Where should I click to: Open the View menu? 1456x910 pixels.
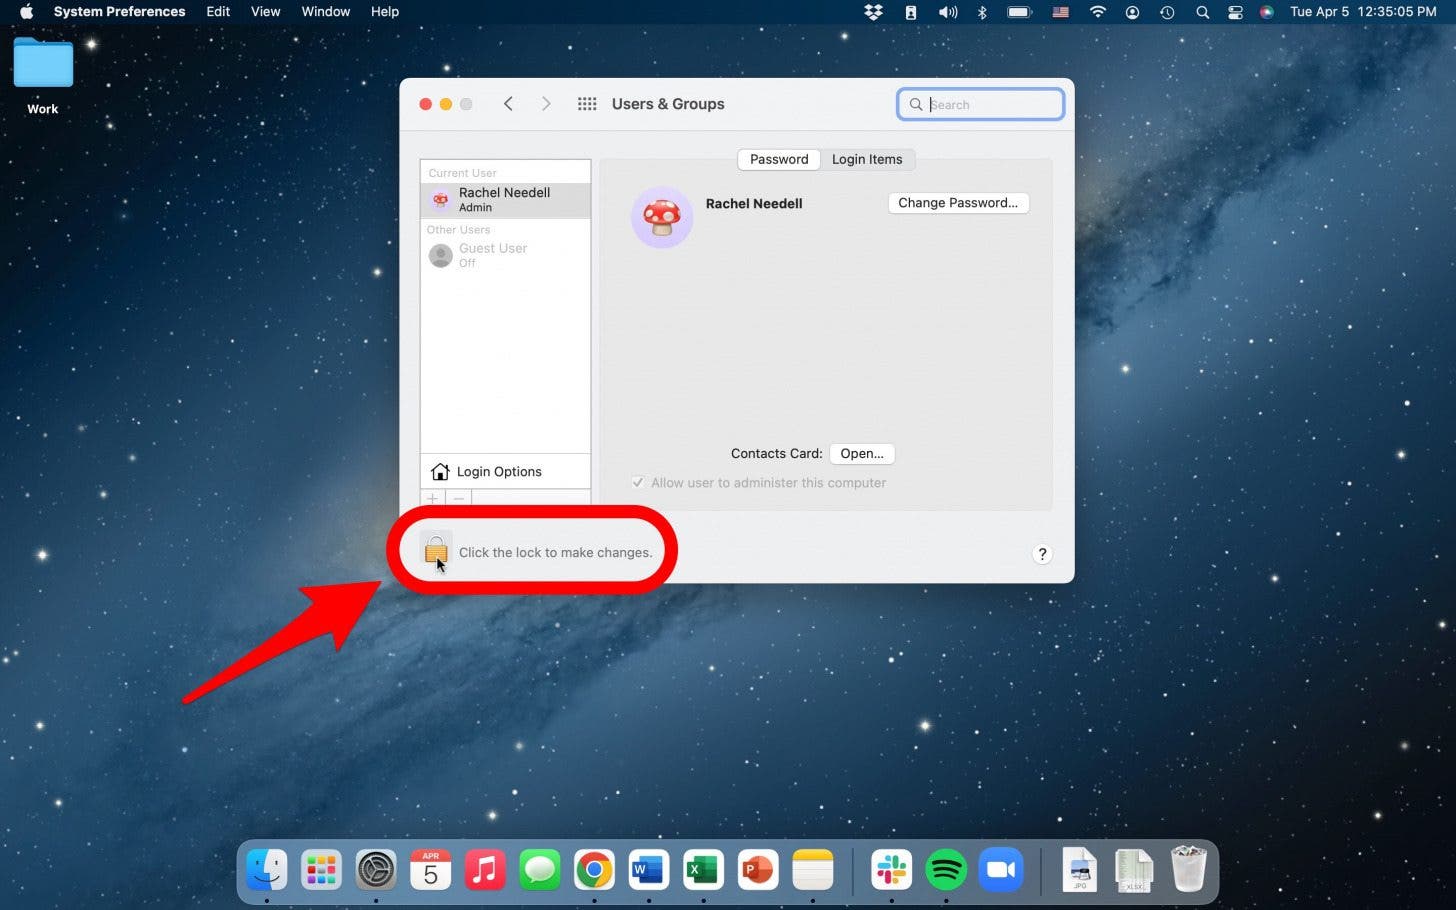point(265,12)
